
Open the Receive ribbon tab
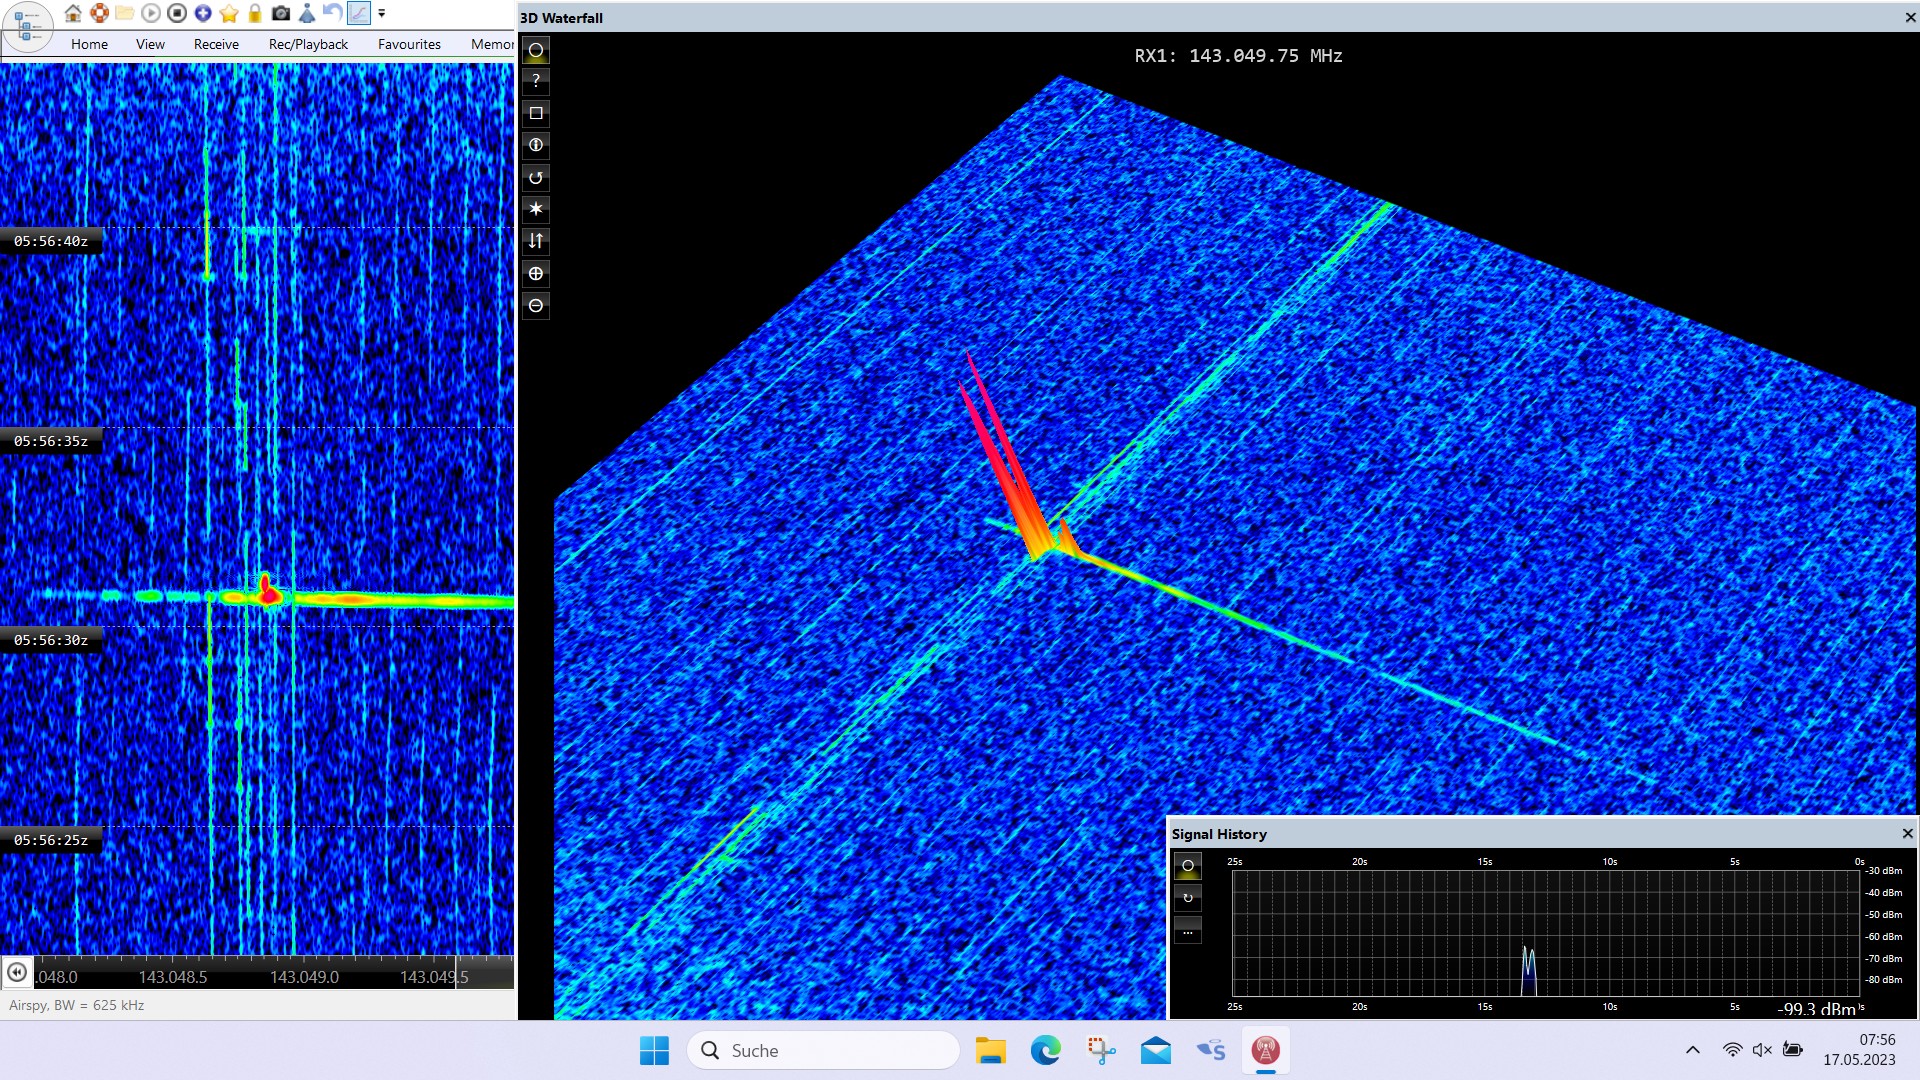[216, 44]
